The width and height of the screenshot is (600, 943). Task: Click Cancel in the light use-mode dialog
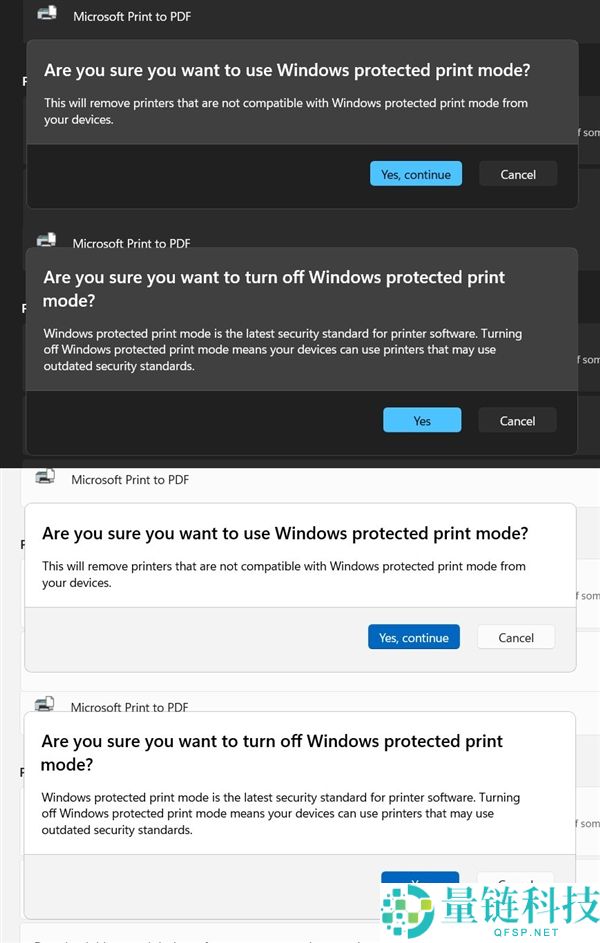click(515, 637)
